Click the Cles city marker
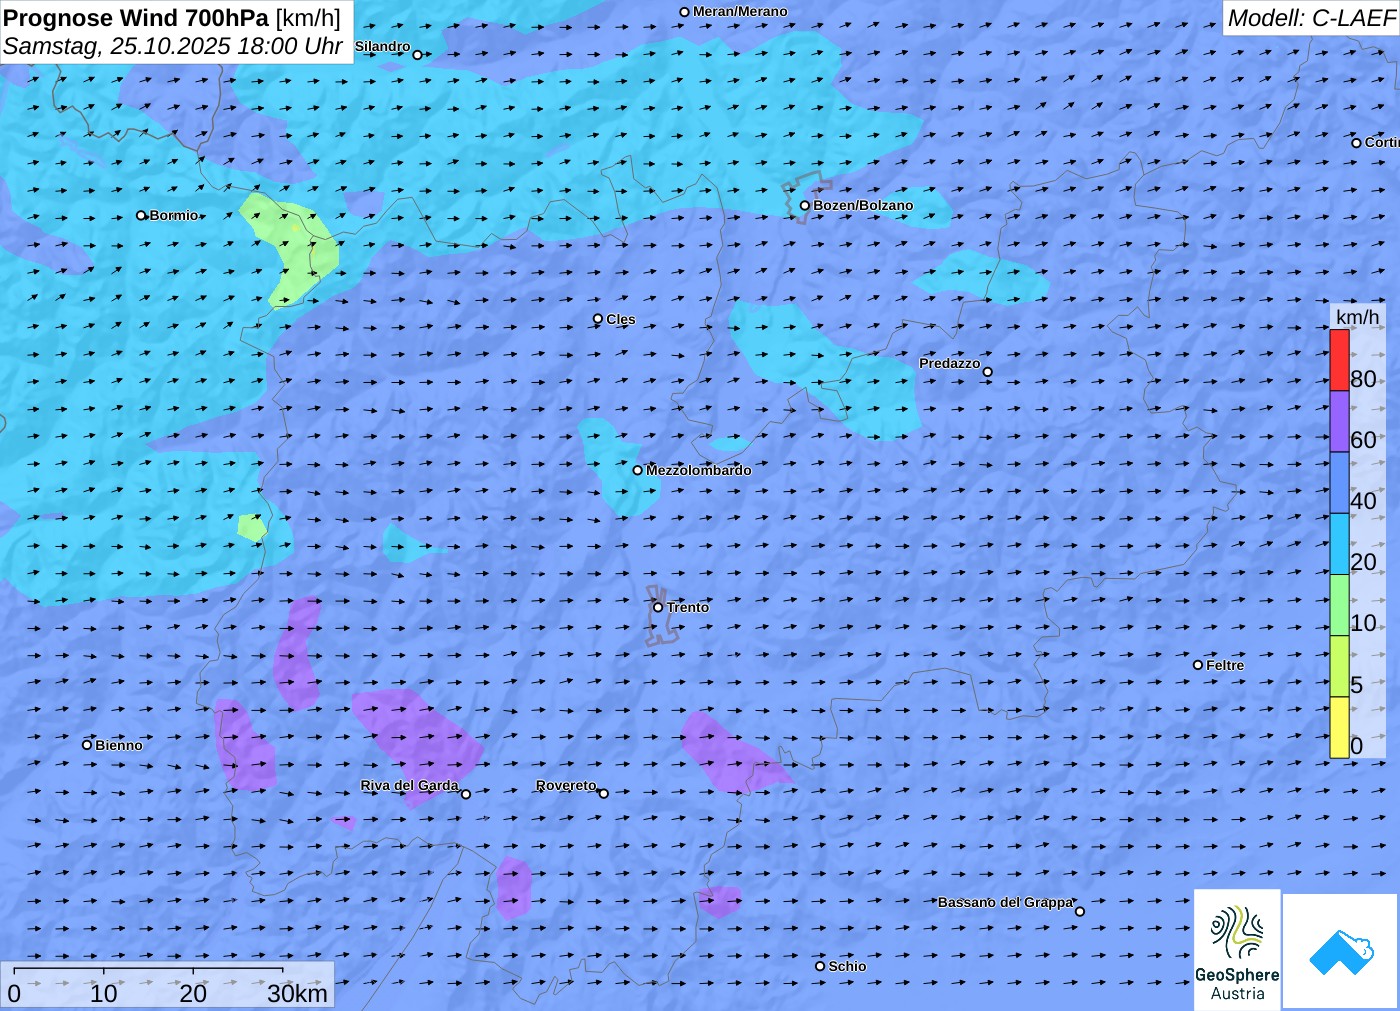The width and height of the screenshot is (1400, 1011). click(598, 319)
